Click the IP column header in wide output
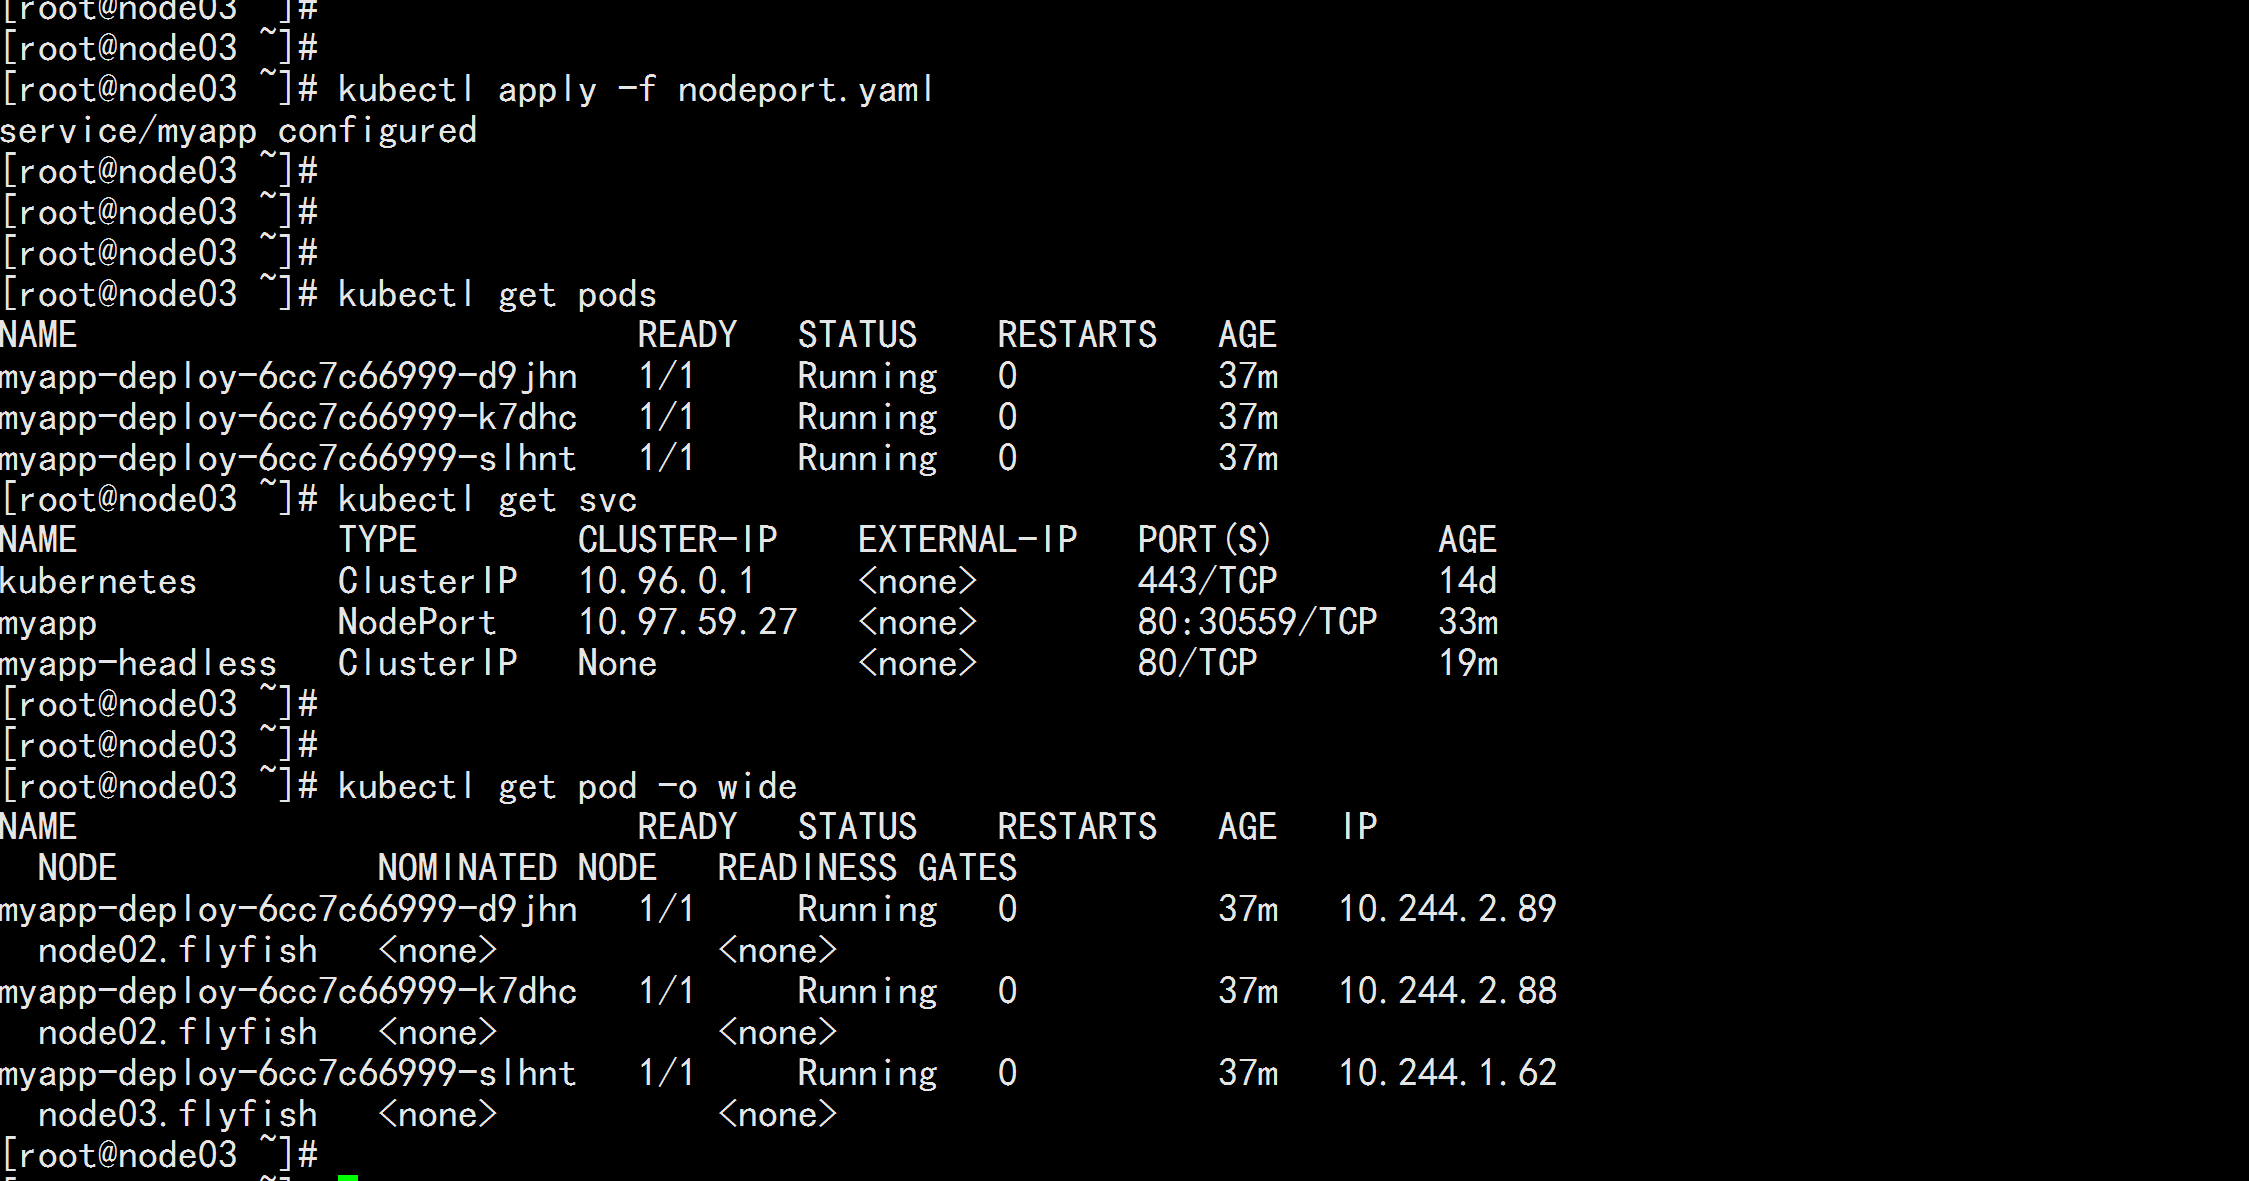The height and width of the screenshot is (1181, 2249). (x=1360, y=827)
